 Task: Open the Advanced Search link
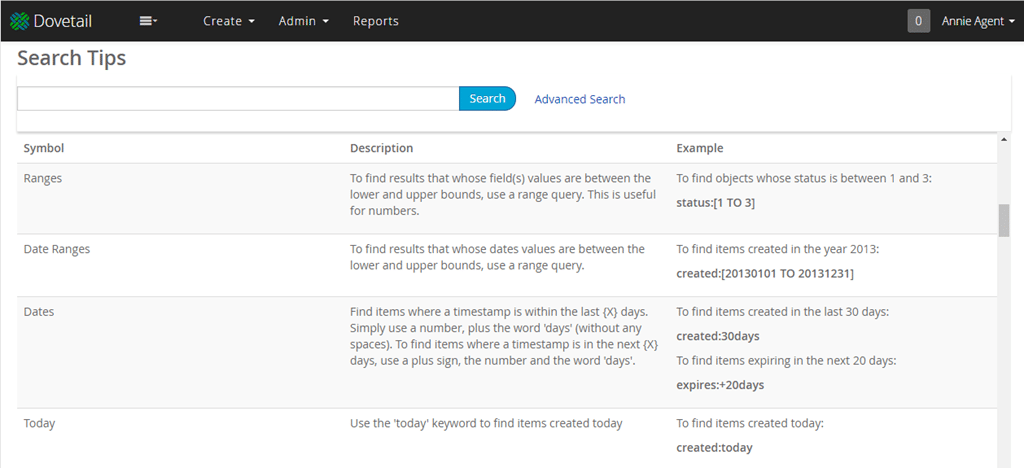(x=580, y=99)
